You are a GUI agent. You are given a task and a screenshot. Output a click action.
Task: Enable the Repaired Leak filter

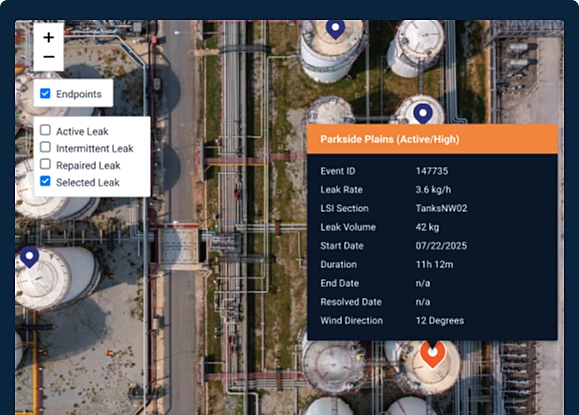tap(45, 164)
